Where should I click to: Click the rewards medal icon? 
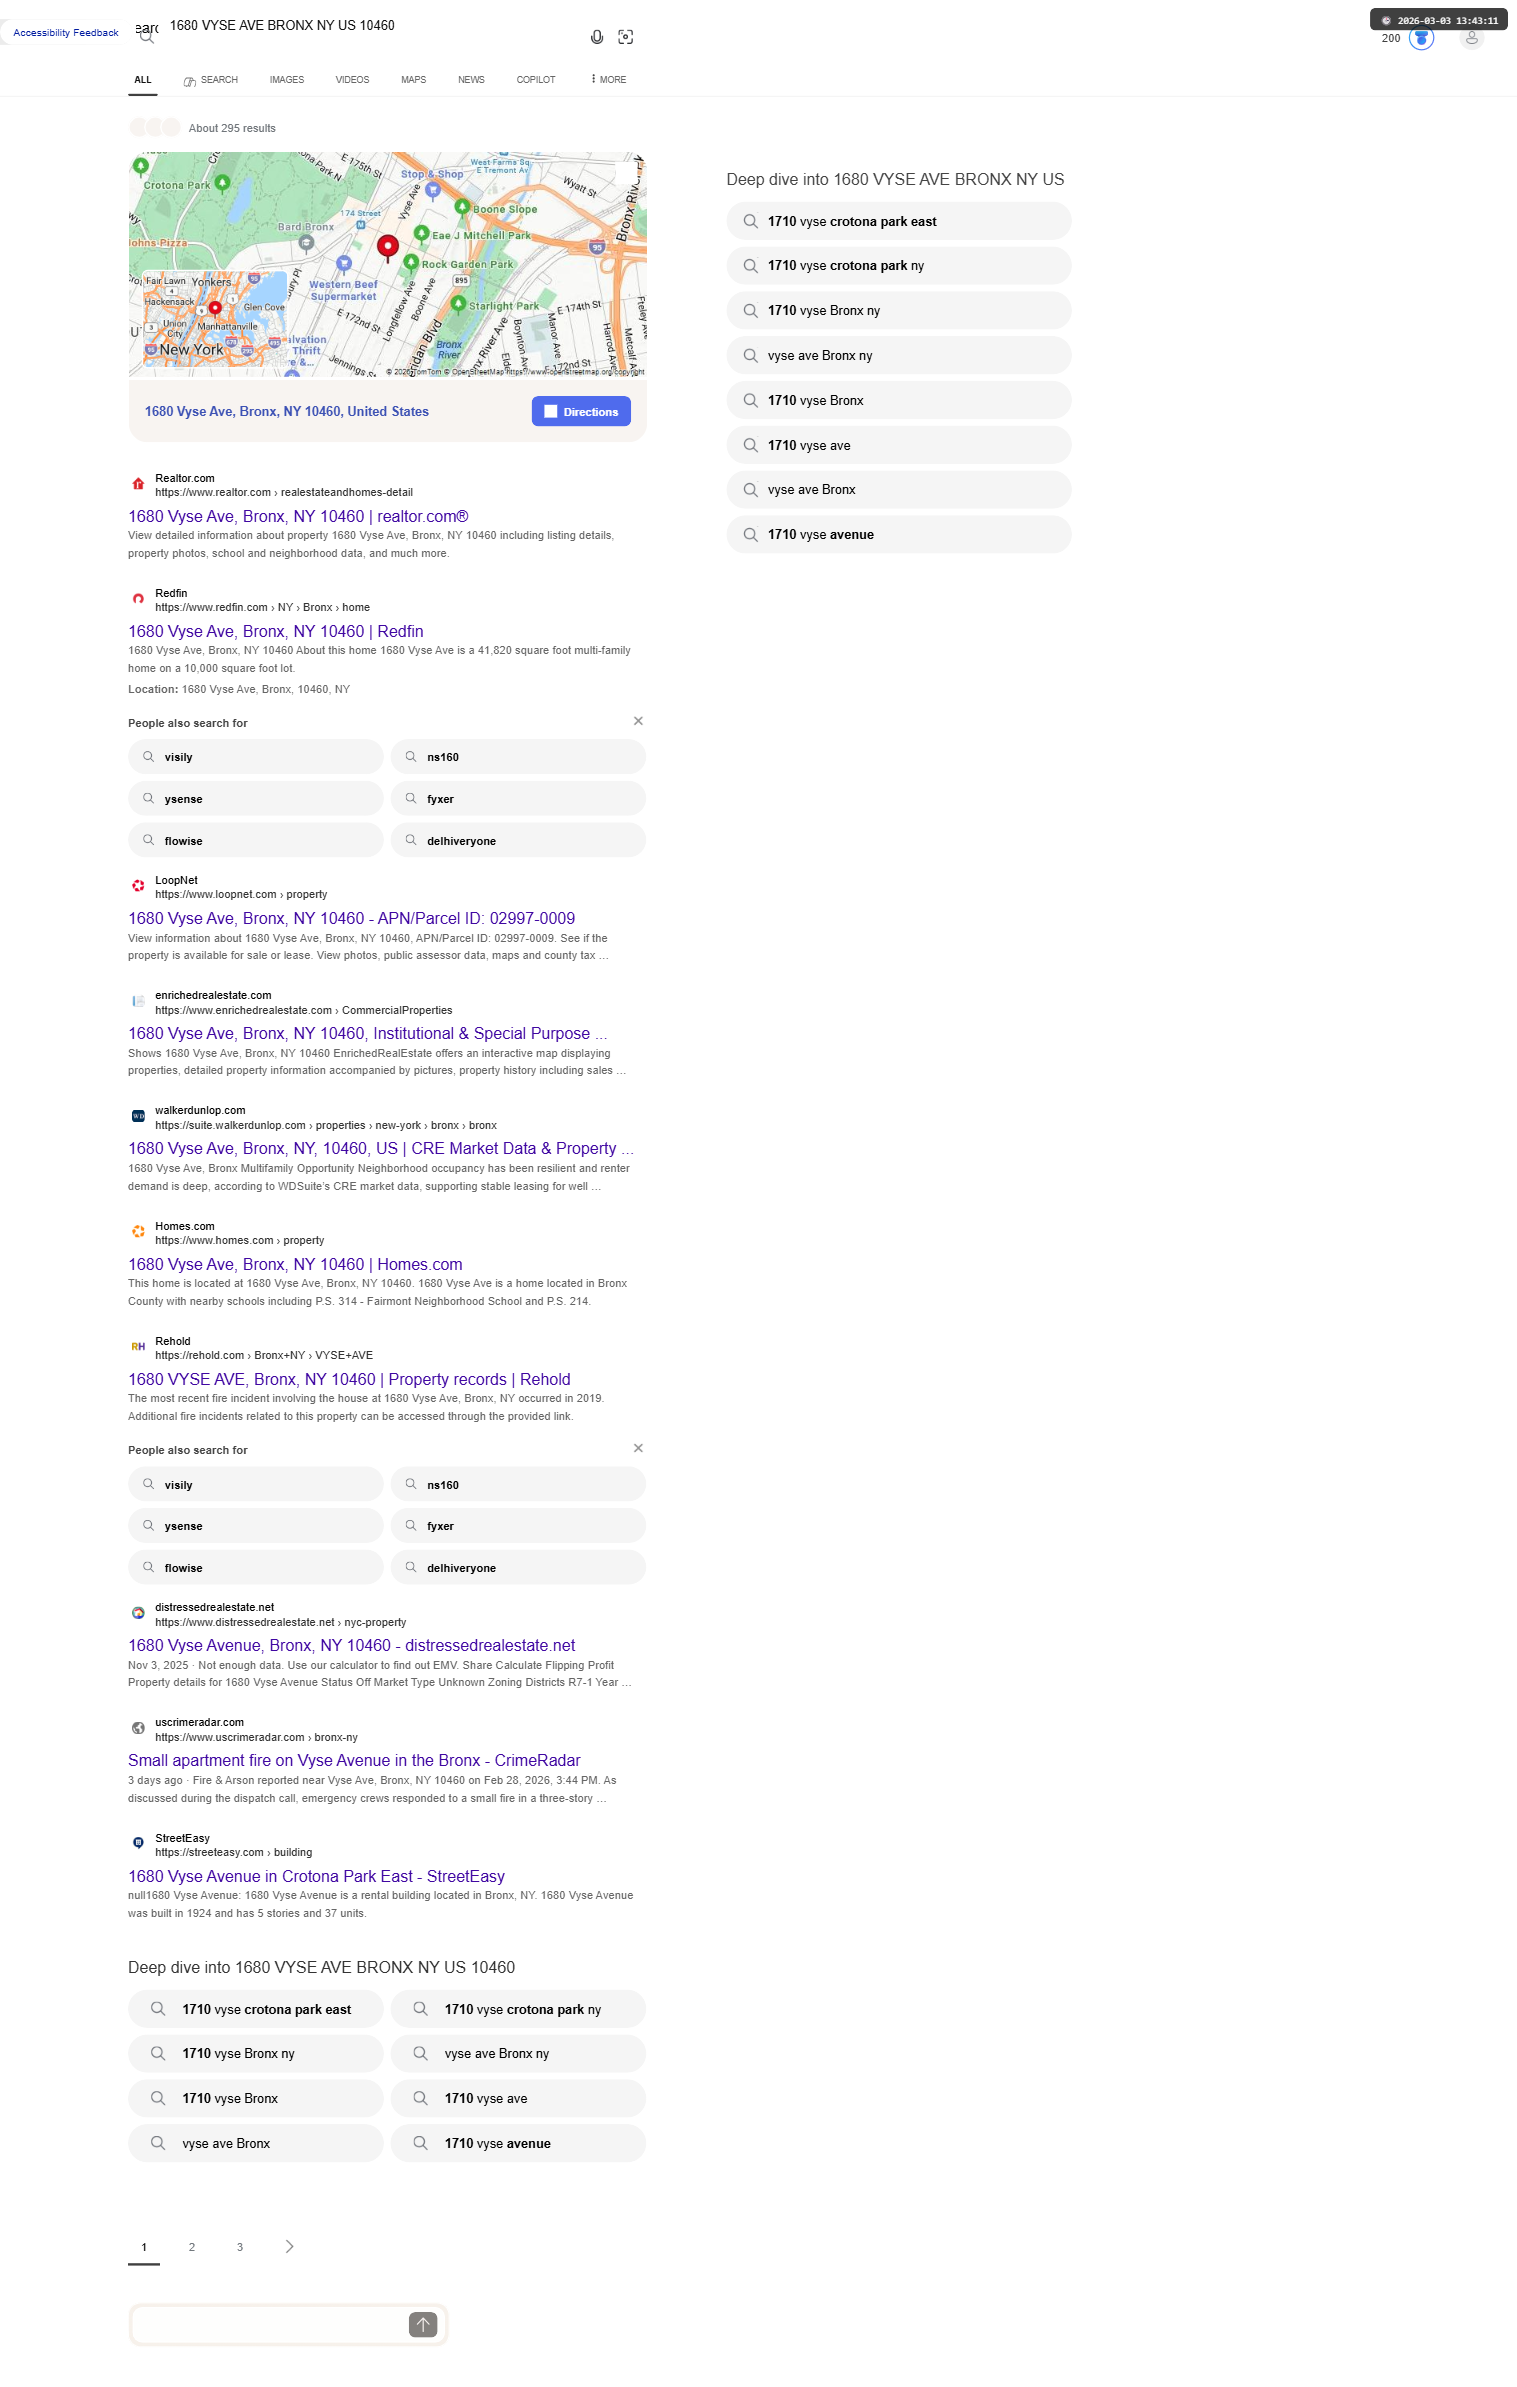pos(1421,38)
